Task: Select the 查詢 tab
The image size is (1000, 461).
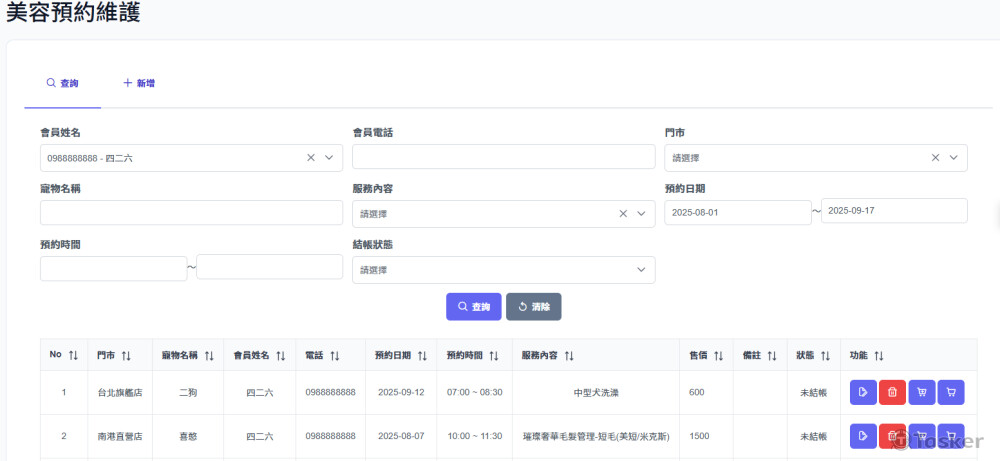Action: tap(62, 83)
